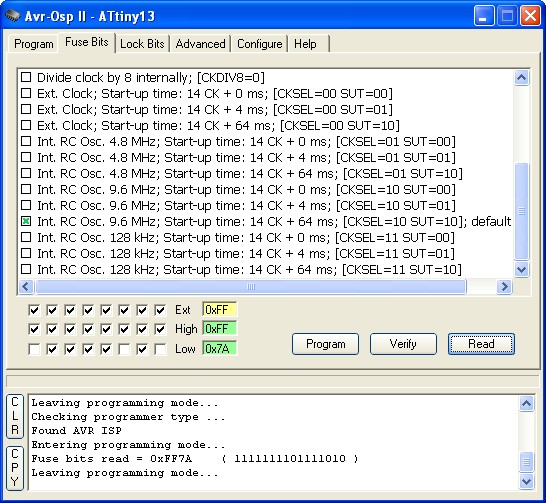Open the Help tab

(x=305, y=44)
